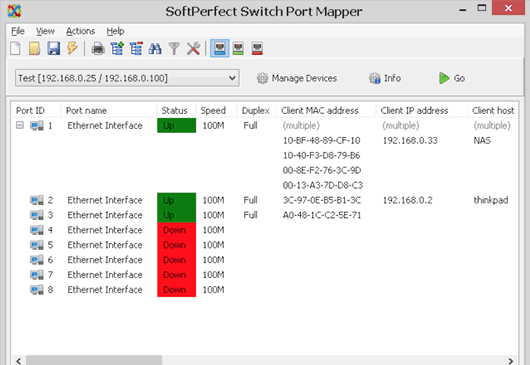Viewport: 530px width, 365px height.
Task: Click the Port ID column header
Action: (x=36, y=111)
